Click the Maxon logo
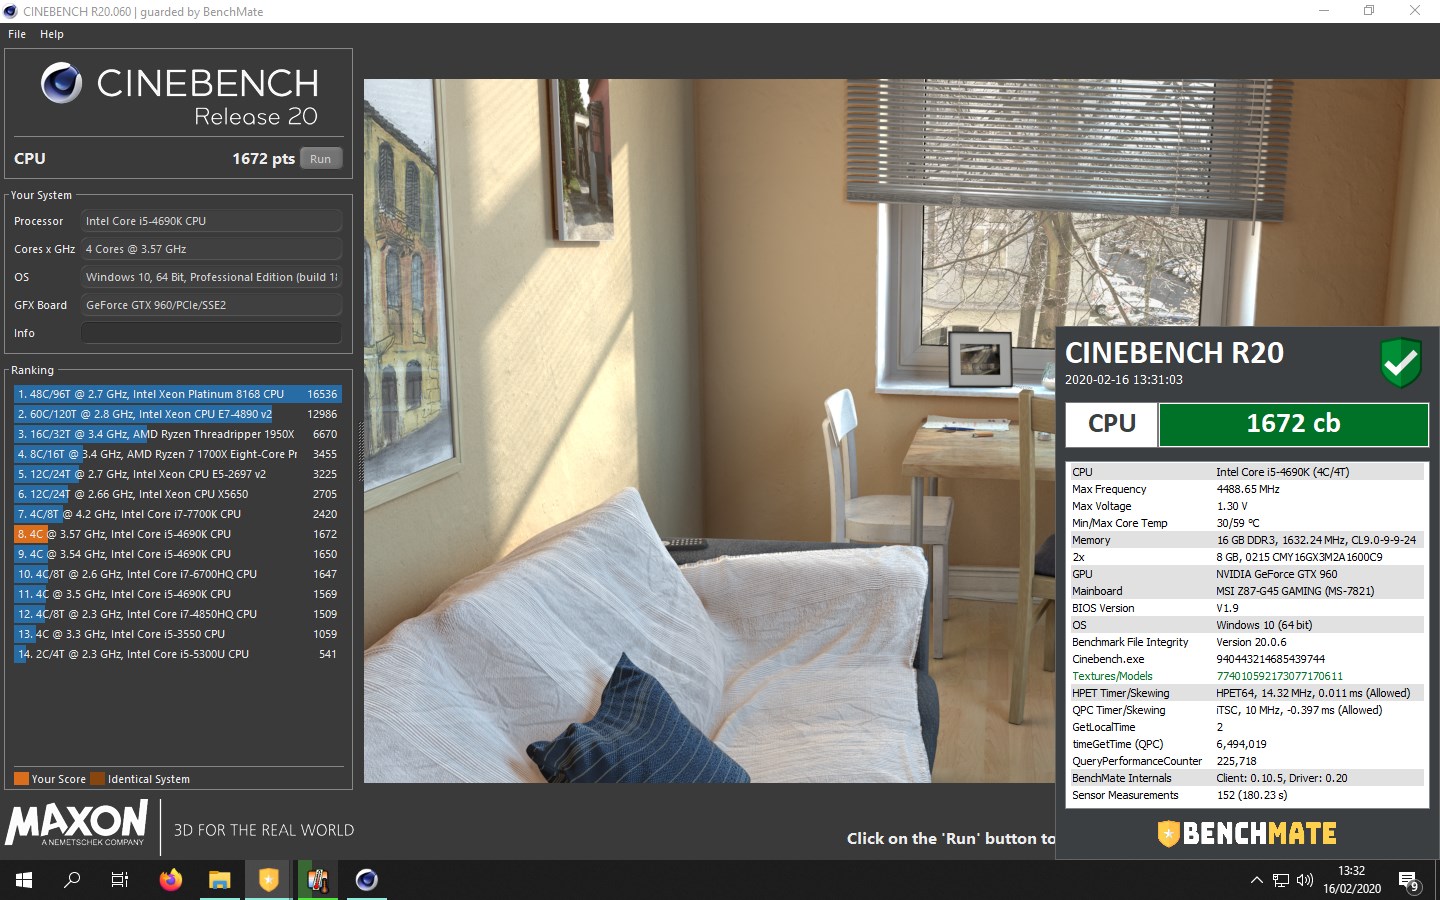Image resolution: width=1440 pixels, height=900 pixels. pos(77,825)
